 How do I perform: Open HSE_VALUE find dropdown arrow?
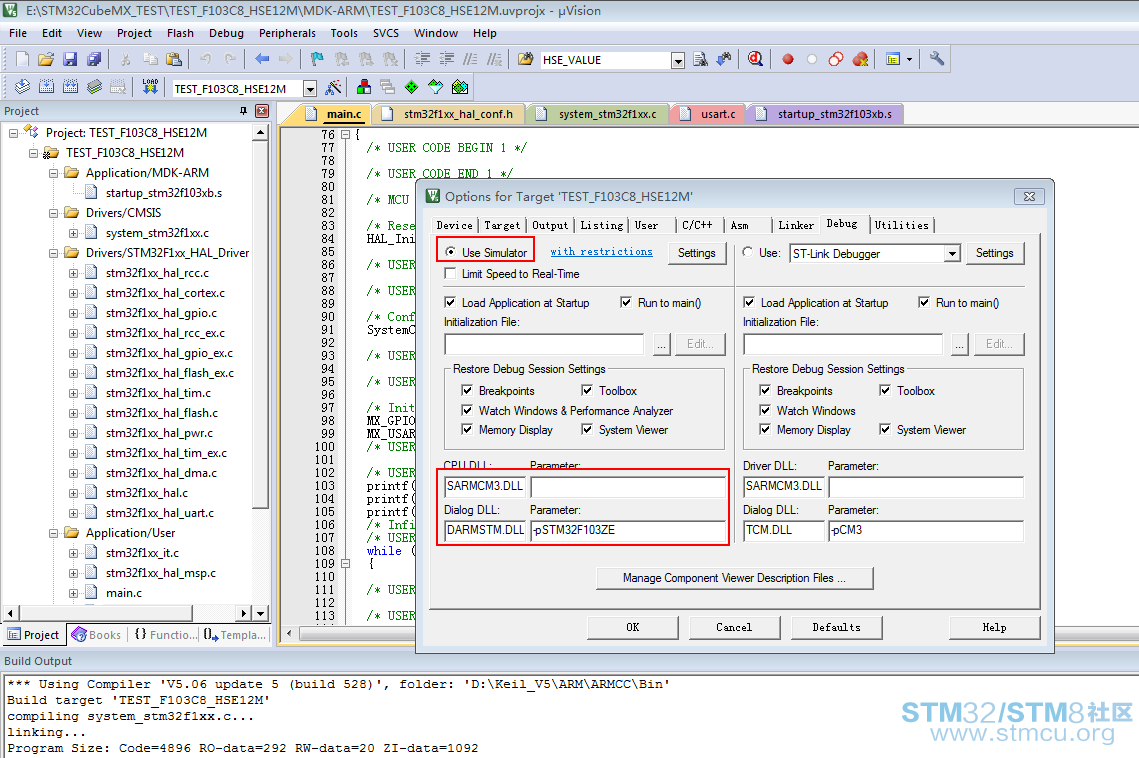pyautogui.click(x=678, y=60)
